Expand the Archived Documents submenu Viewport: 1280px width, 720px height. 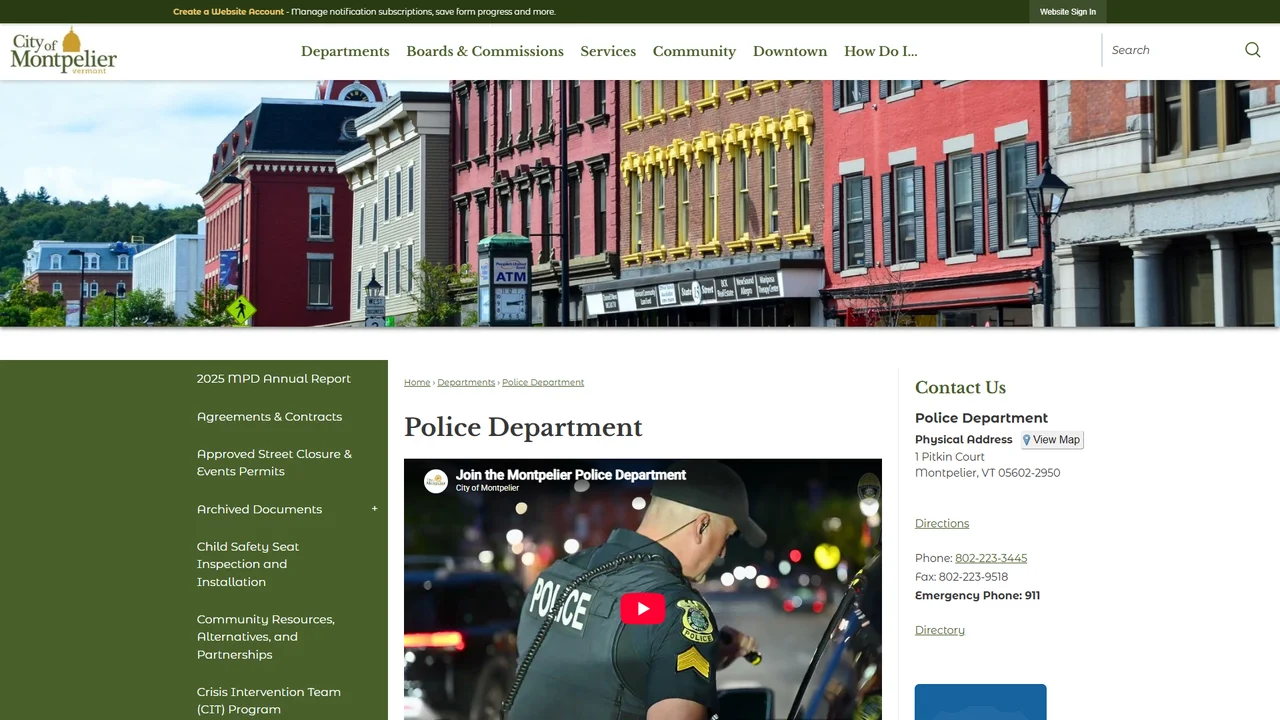[375, 509]
